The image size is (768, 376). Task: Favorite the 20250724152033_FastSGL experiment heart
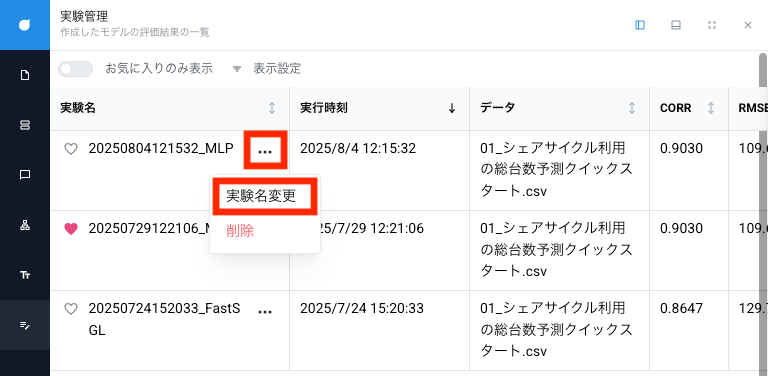pos(72,309)
